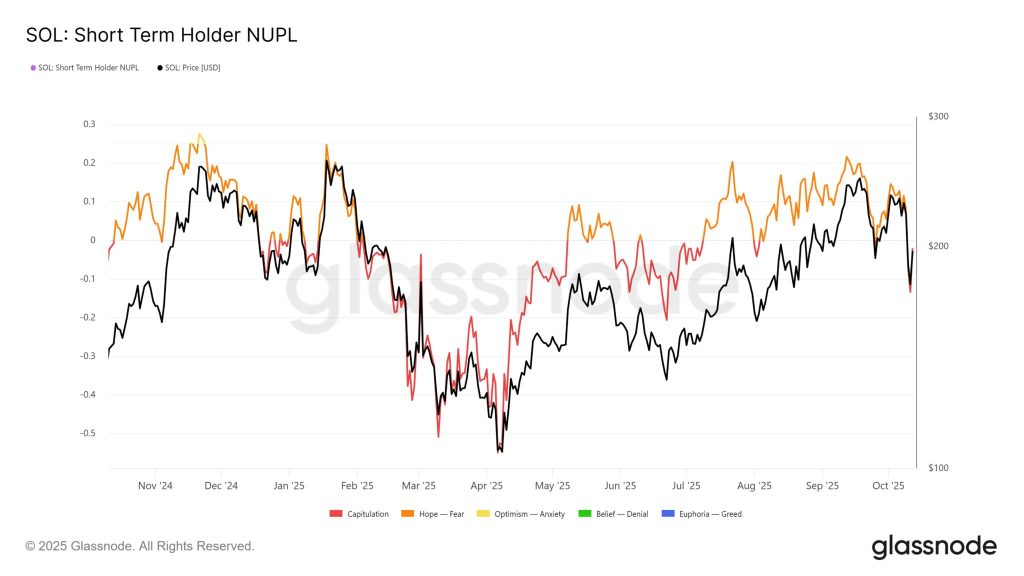
Task: Click the Apr '25 x-axis label
Action: (486, 486)
